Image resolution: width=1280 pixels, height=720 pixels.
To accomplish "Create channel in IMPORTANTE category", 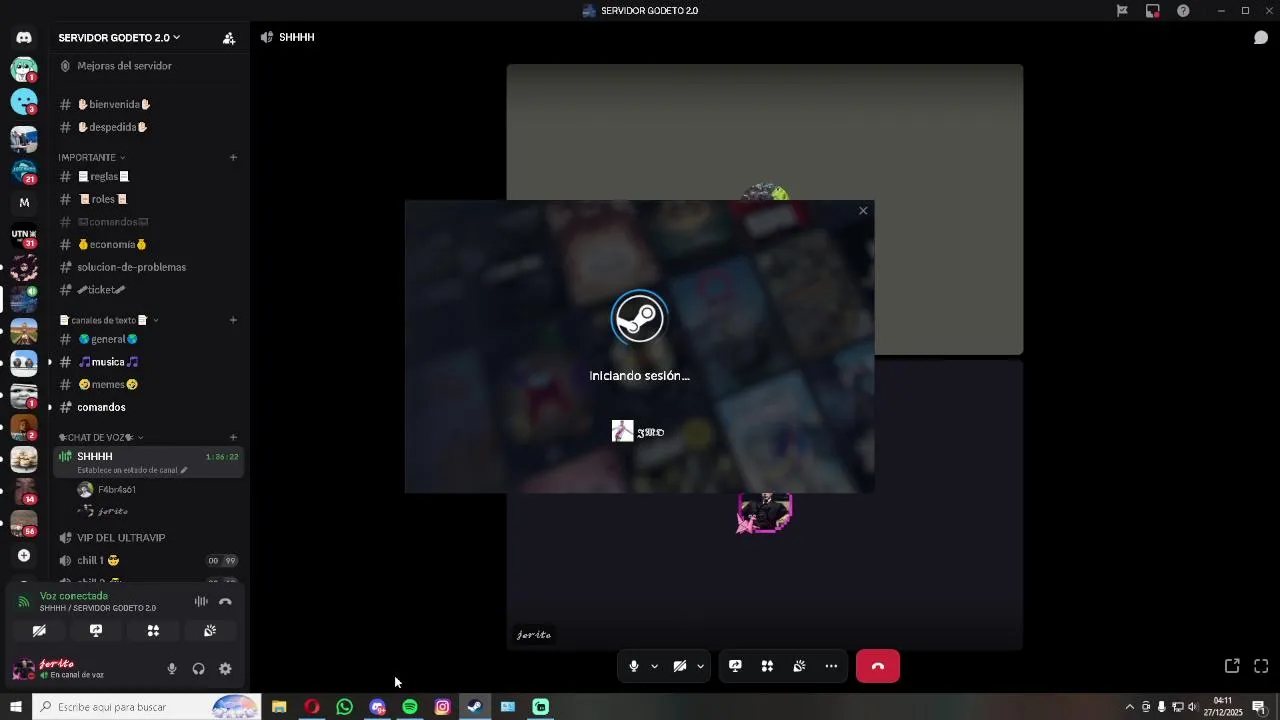I will tap(233, 157).
